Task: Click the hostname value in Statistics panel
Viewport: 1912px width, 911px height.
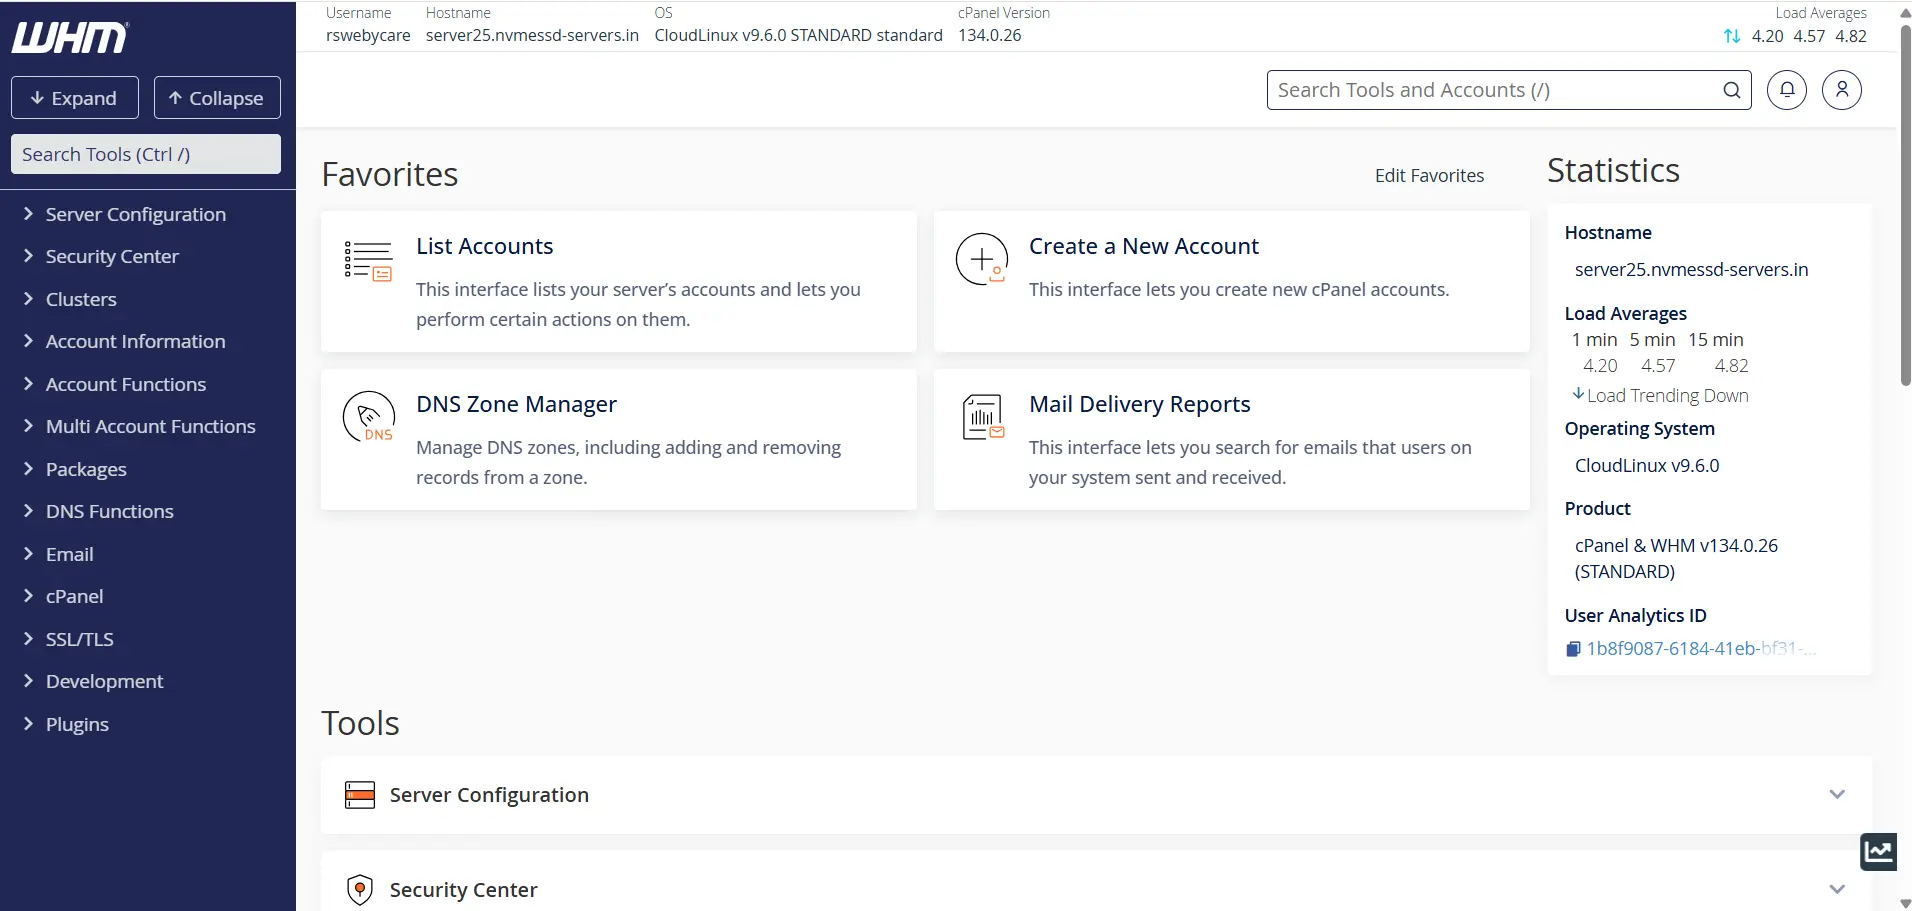Action: point(1691,270)
